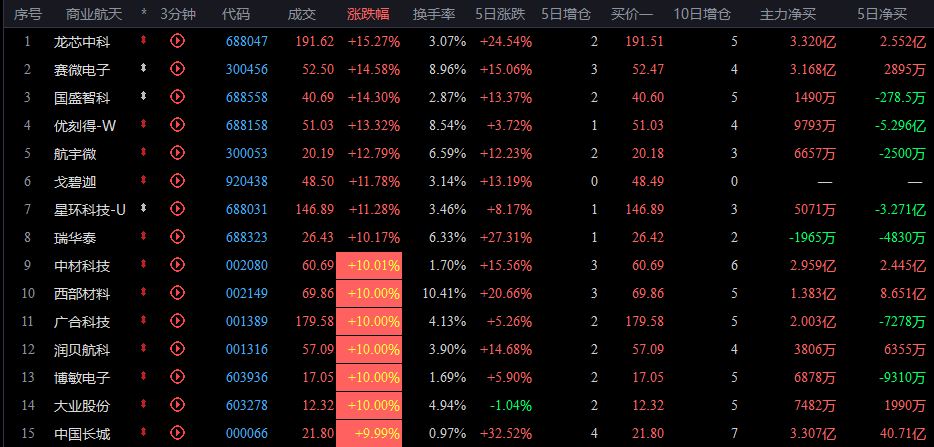
Task: Select the stock name 大业股份
Action: (82, 406)
